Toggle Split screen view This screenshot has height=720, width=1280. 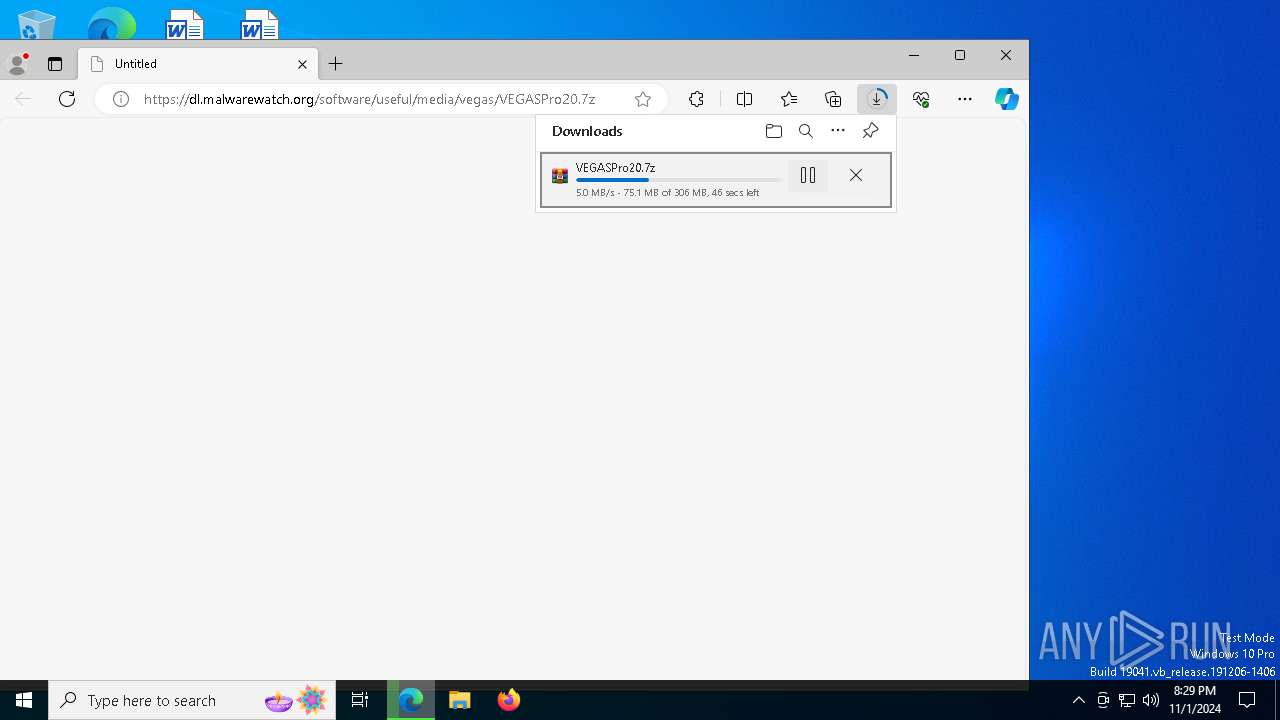744,99
